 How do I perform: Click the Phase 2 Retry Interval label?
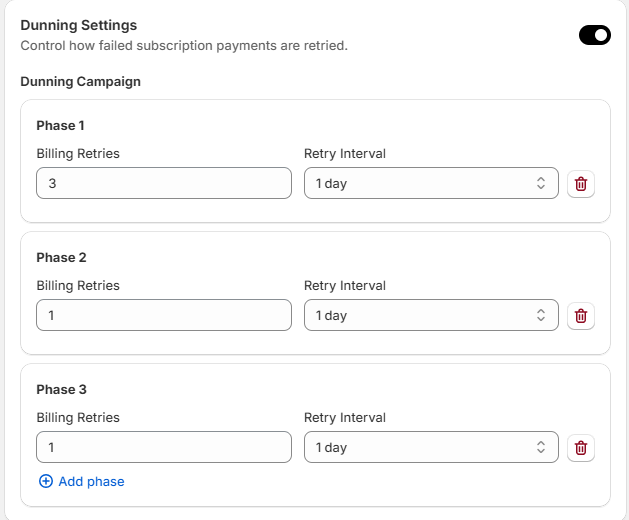click(x=344, y=285)
